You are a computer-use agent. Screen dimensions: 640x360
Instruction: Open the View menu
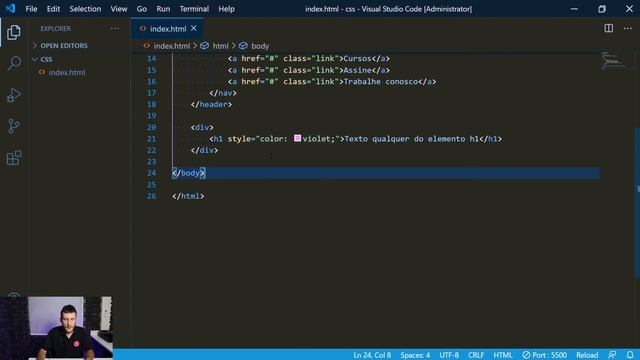tap(119, 9)
